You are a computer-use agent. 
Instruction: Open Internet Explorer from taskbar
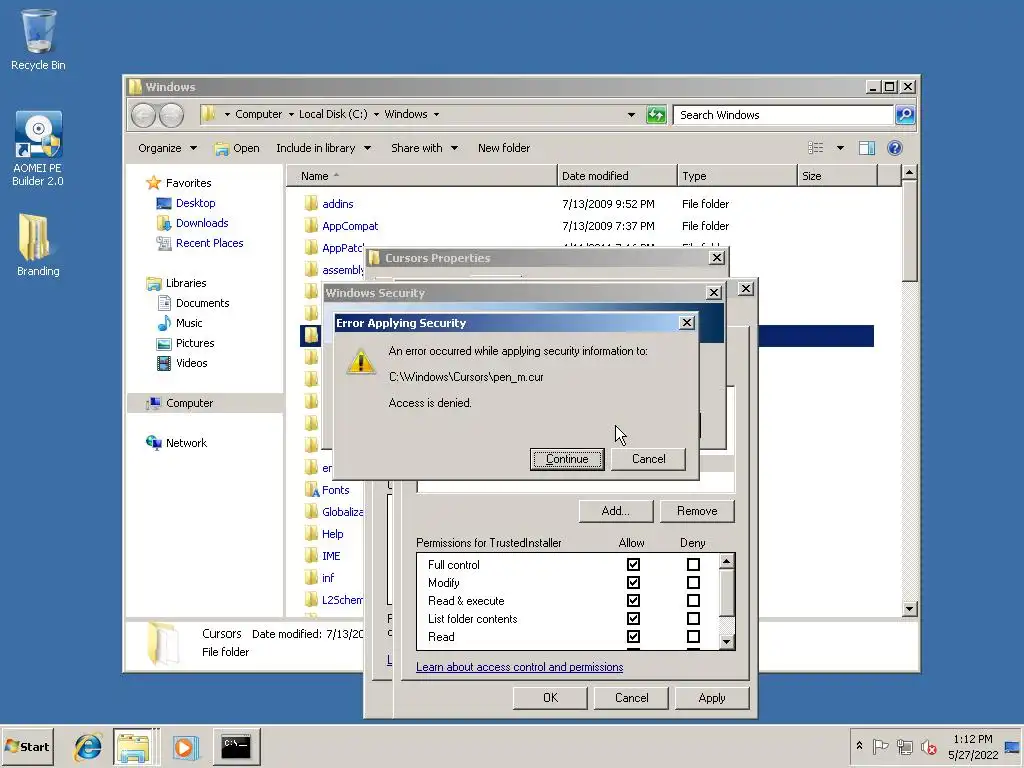pos(88,746)
